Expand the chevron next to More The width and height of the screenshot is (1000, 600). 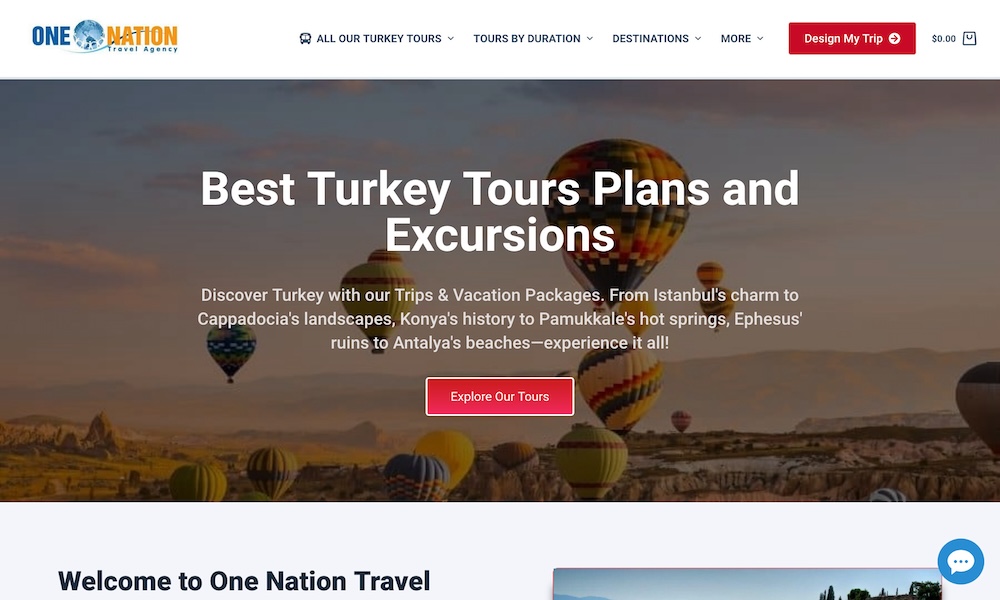[x=760, y=38]
